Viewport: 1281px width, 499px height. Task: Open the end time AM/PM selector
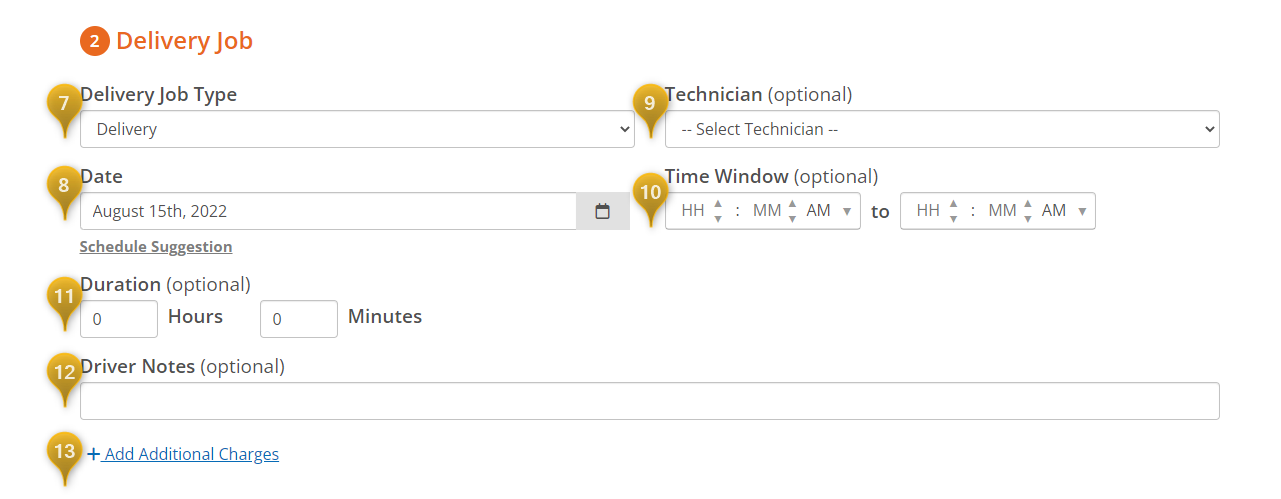(1065, 211)
